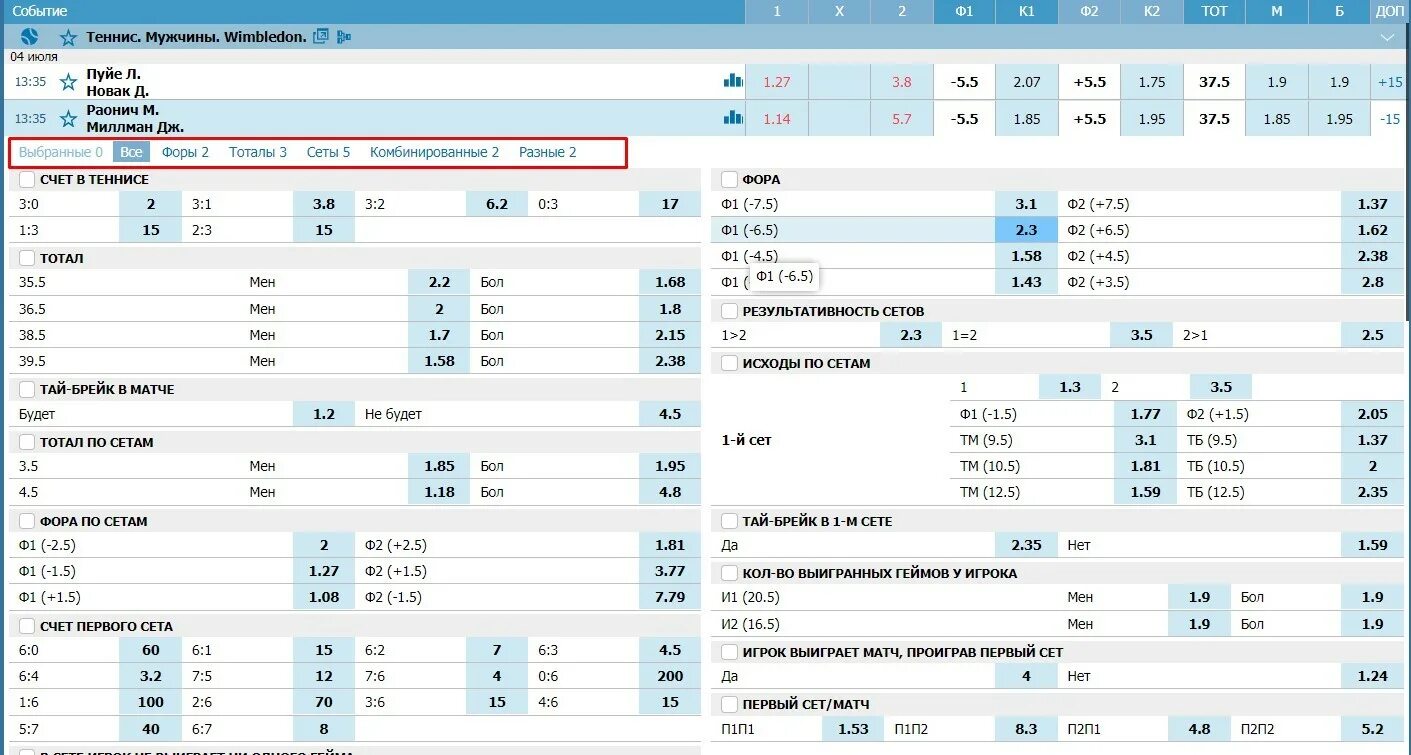Select odds 8.3 for П1П2 outcome
Viewport: 1411px width, 755px height.
[1026, 729]
